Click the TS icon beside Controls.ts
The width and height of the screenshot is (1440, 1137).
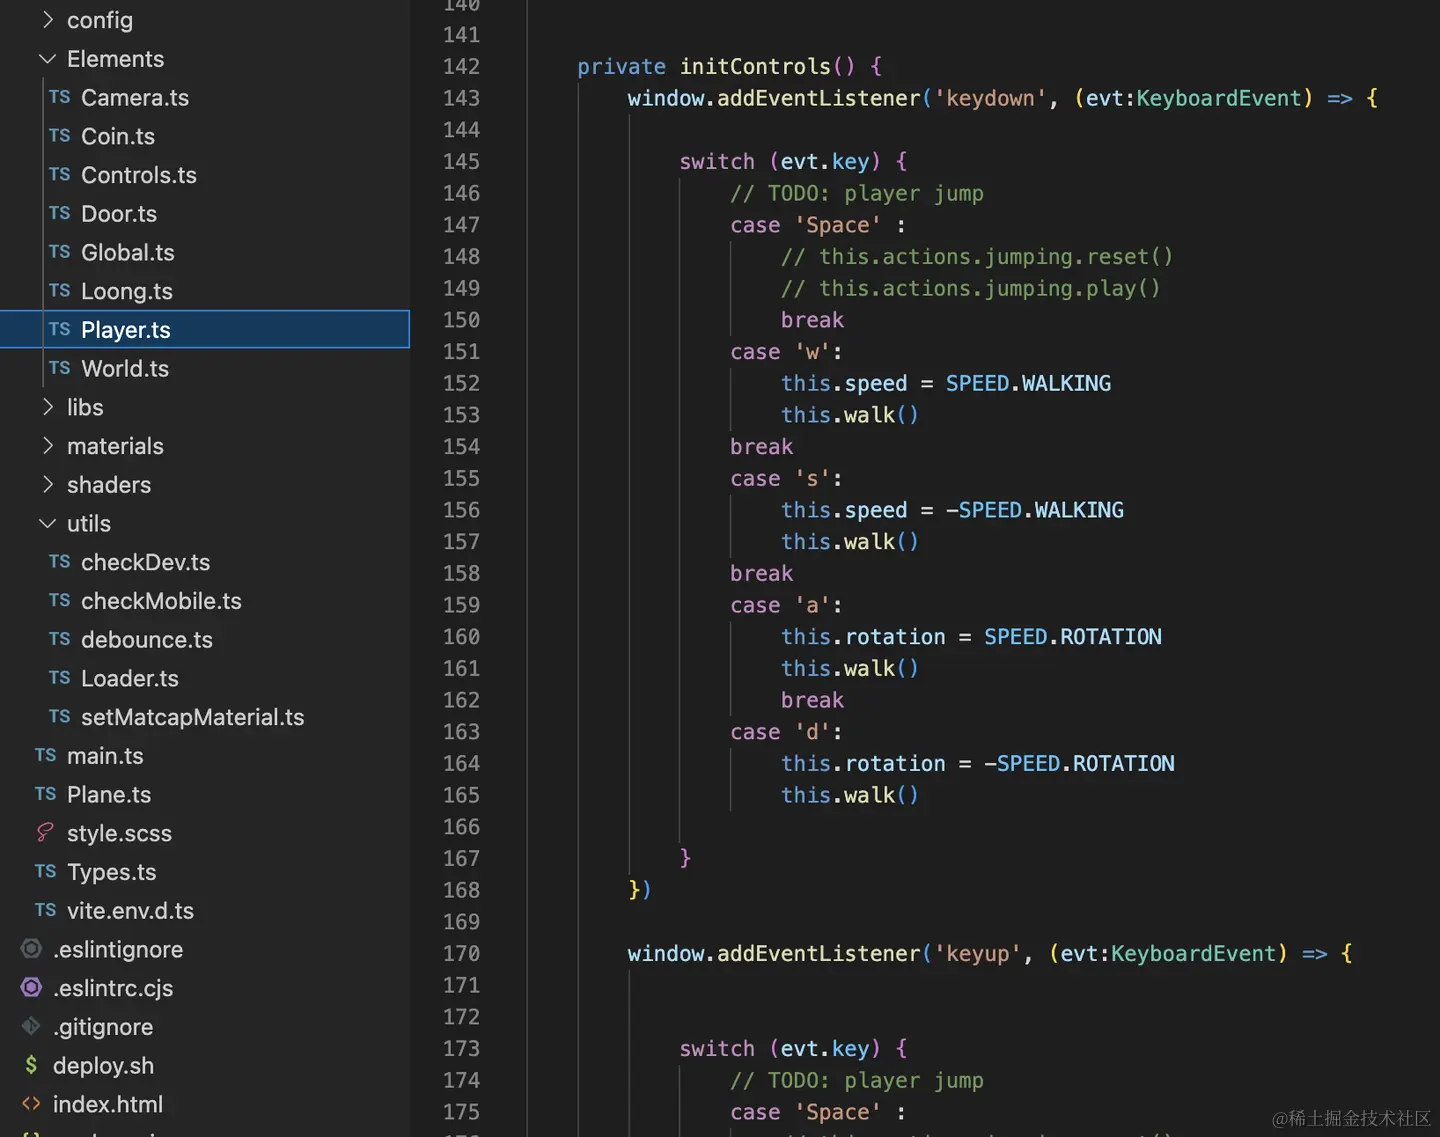tap(60, 175)
